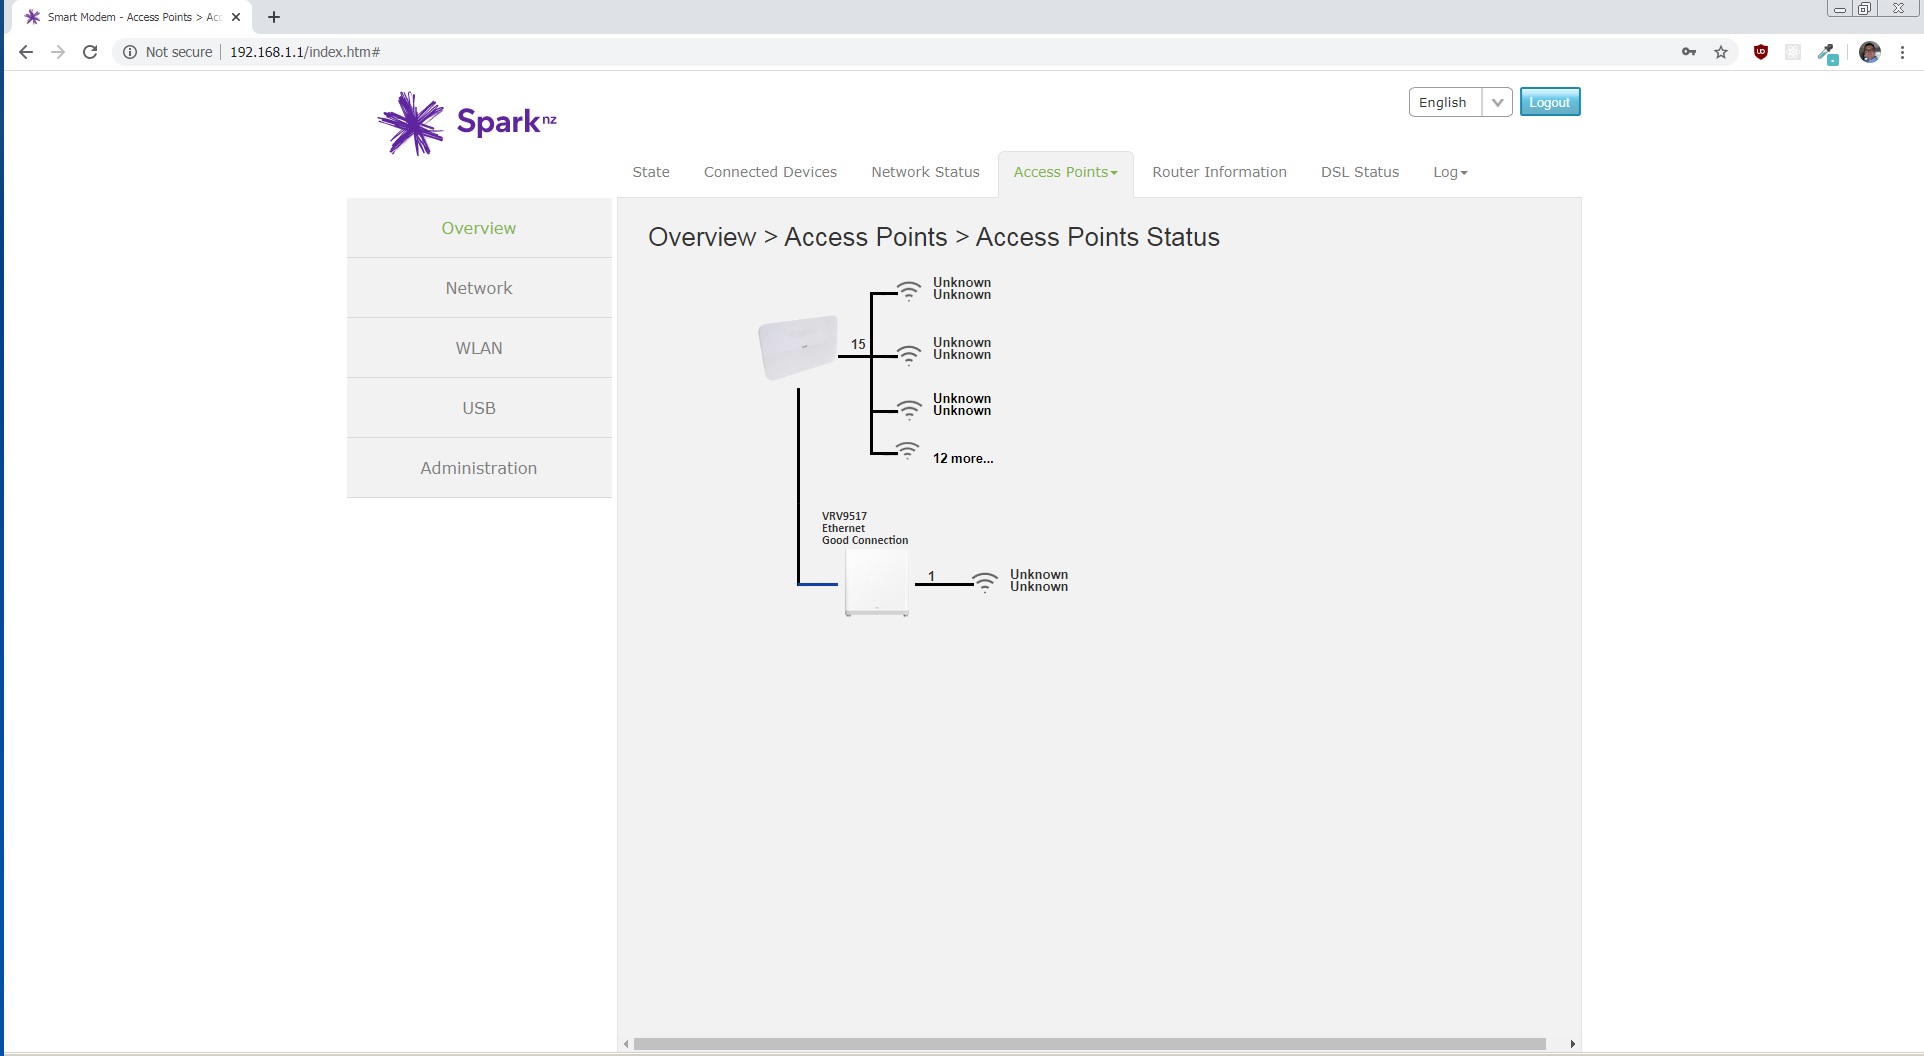
Task: Show the '12 more...' connected devices
Action: point(963,458)
